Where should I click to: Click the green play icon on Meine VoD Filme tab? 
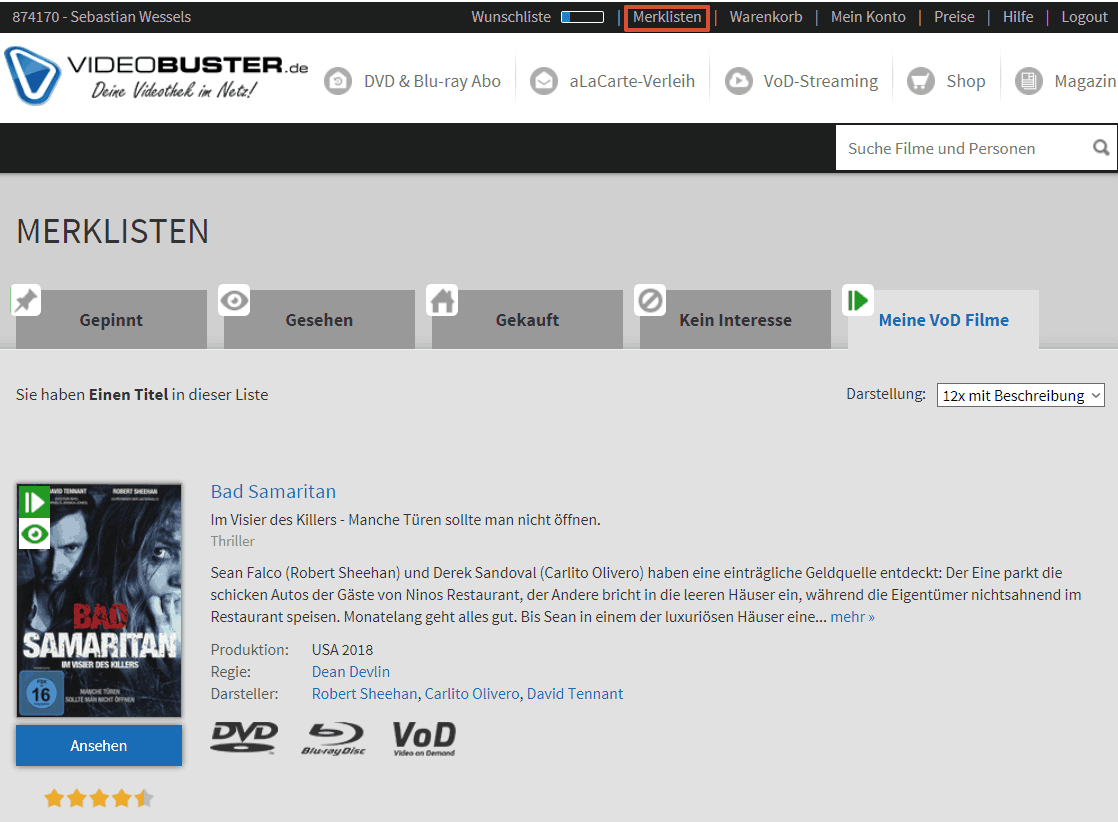click(858, 300)
